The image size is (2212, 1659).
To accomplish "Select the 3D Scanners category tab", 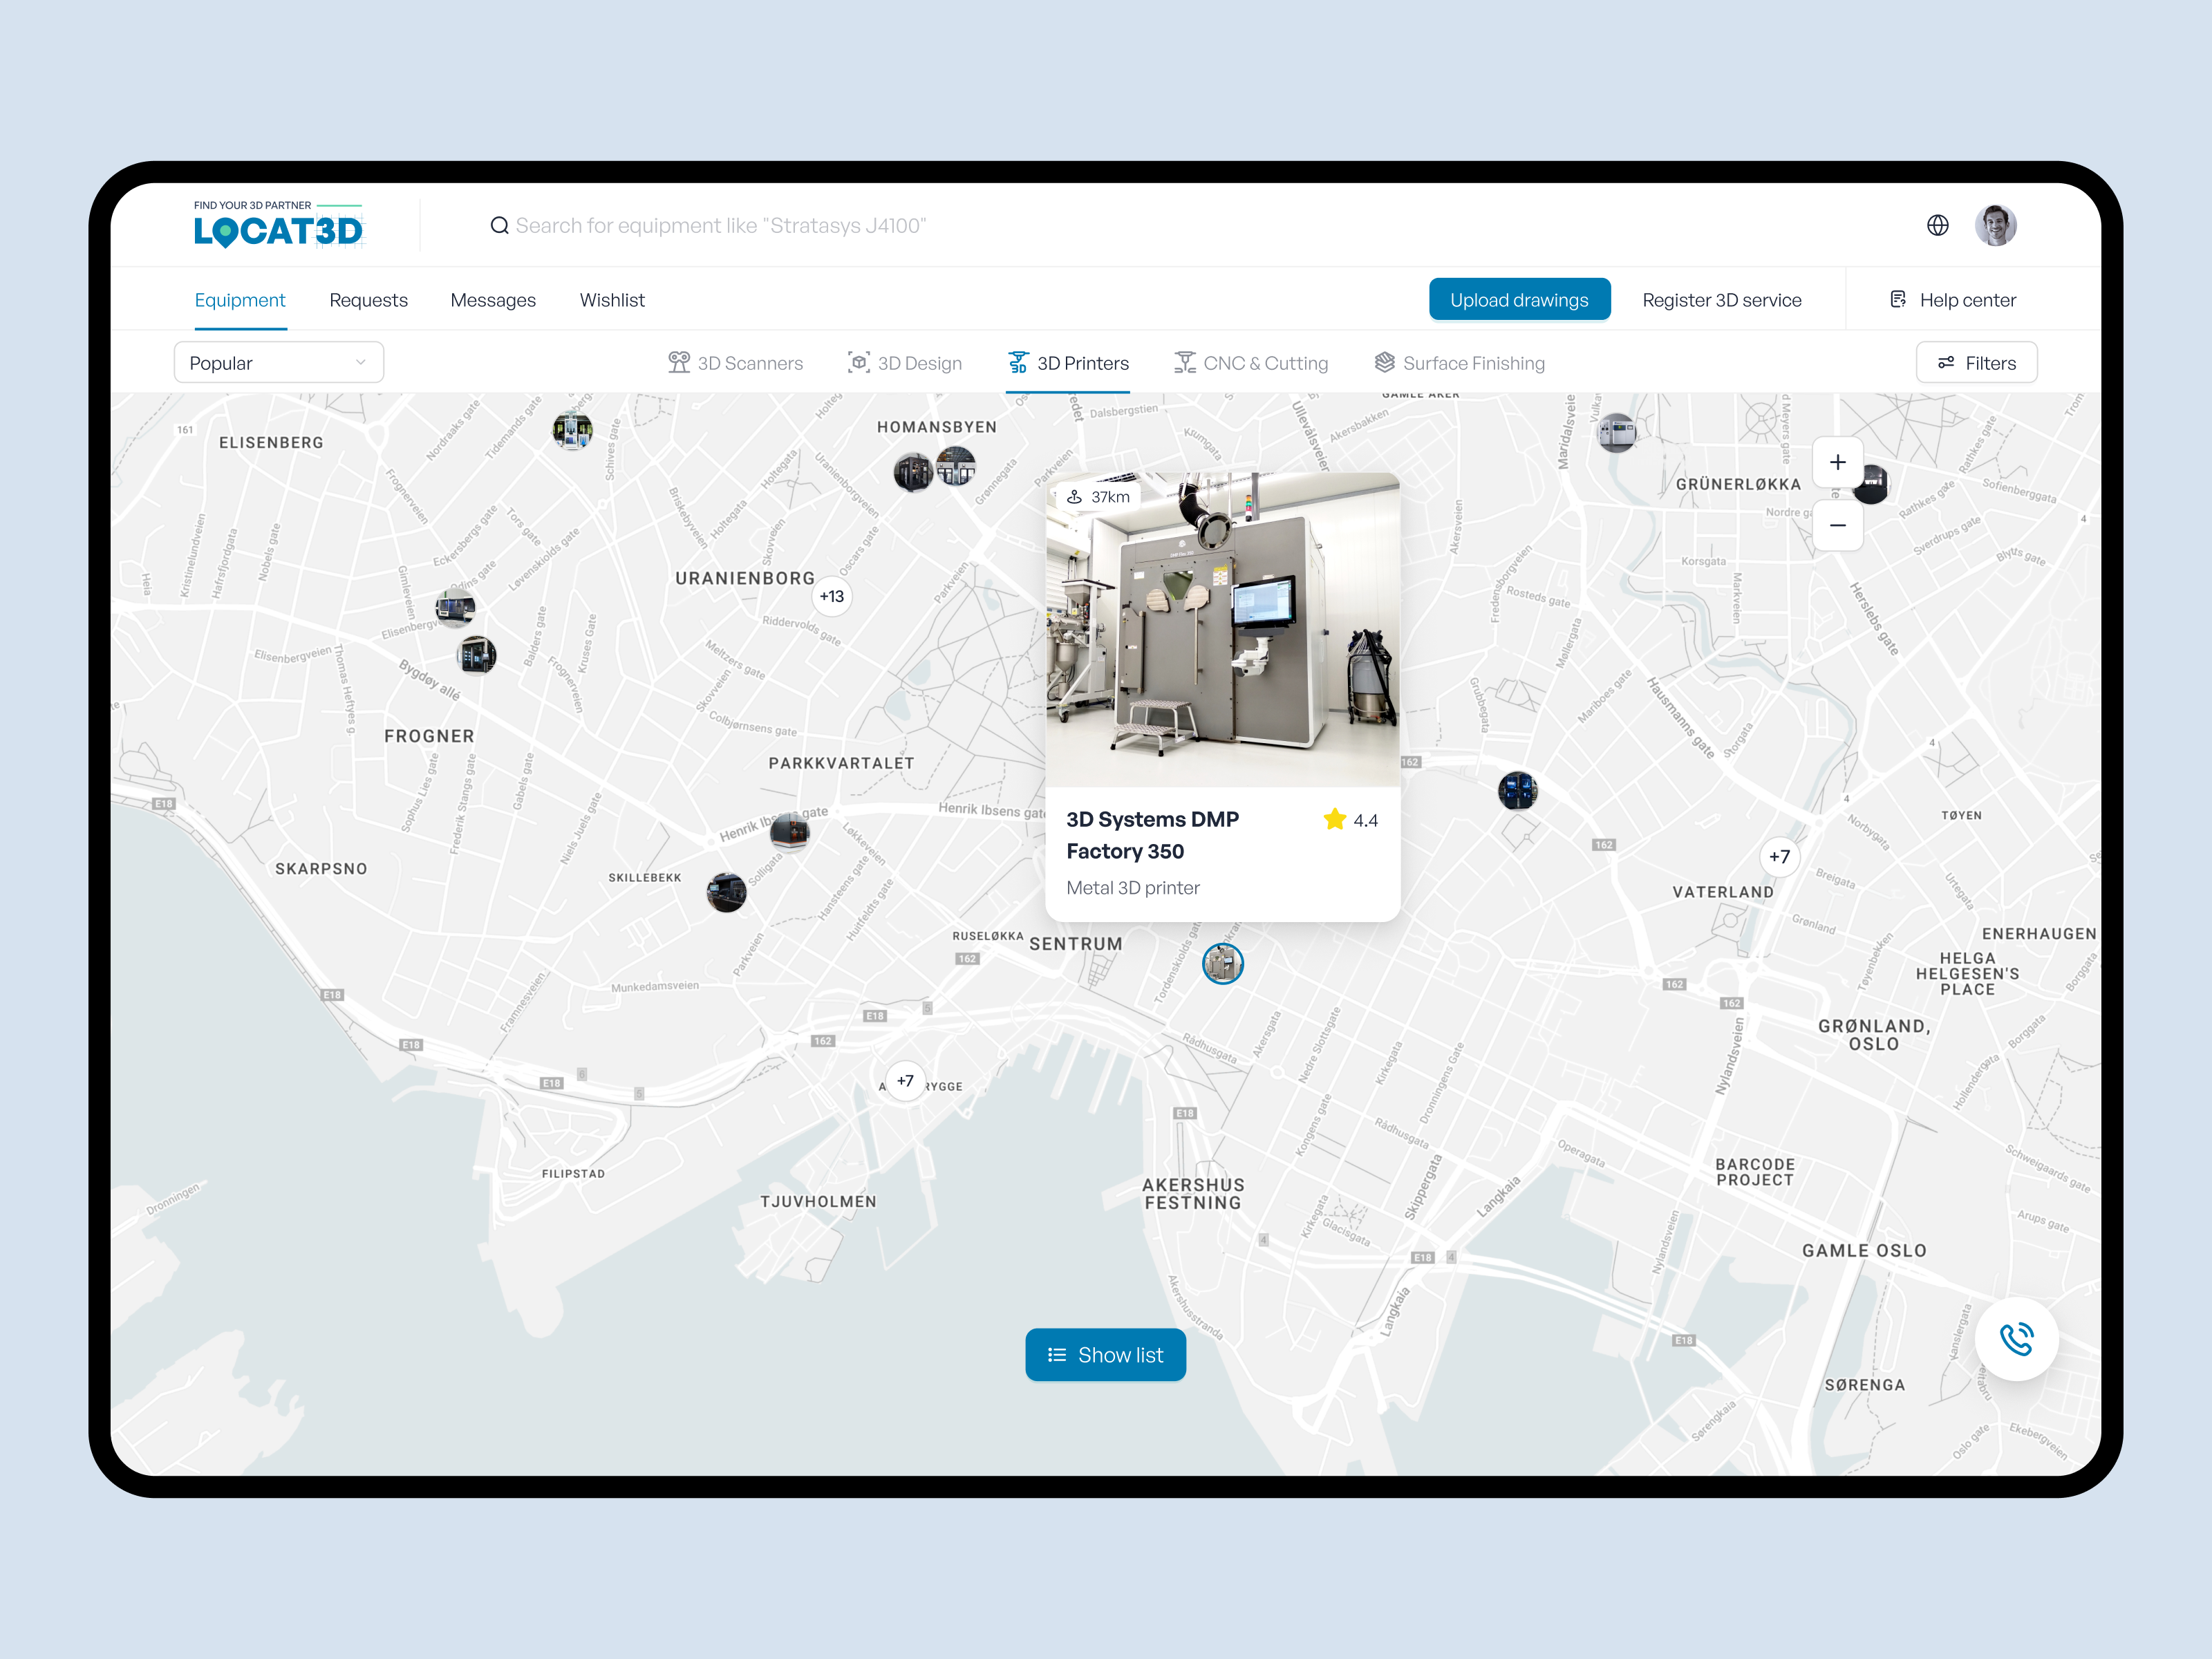I will tap(735, 363).
